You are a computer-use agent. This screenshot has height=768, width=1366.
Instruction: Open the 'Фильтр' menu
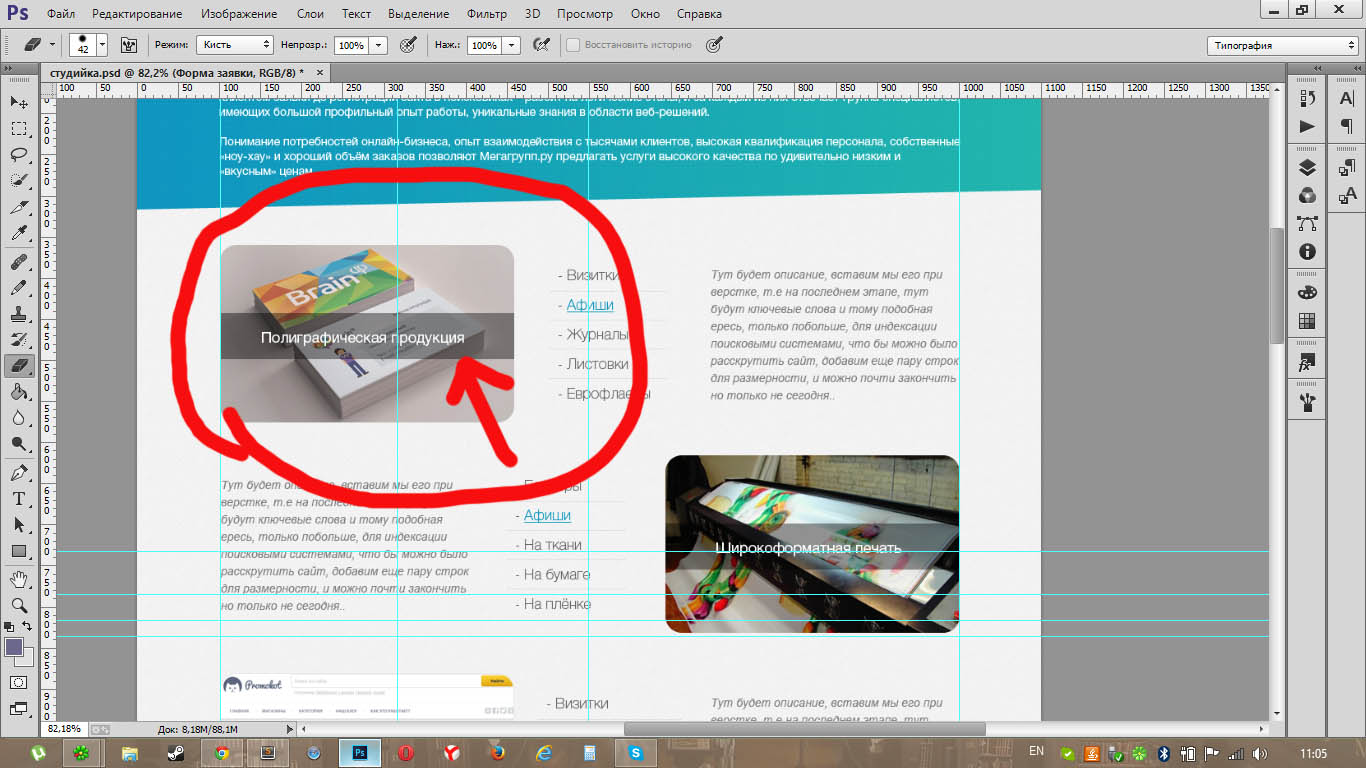(486, 14)
